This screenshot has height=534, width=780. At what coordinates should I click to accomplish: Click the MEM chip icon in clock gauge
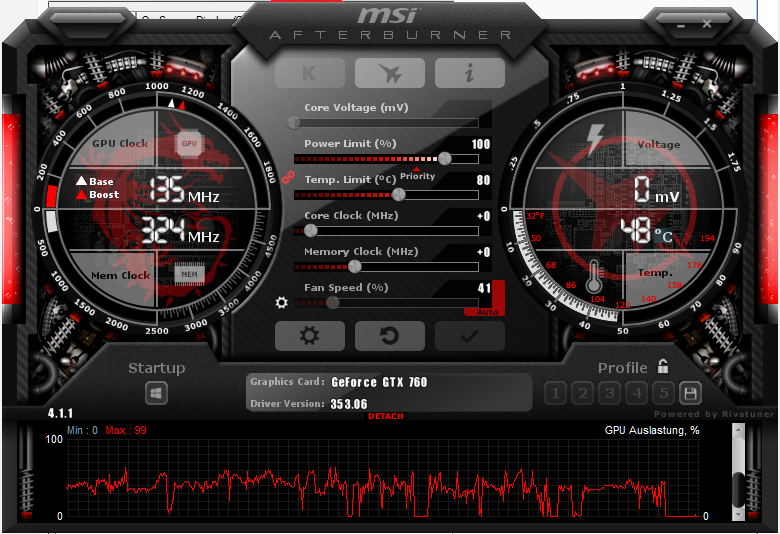click(x=189, y=274)
